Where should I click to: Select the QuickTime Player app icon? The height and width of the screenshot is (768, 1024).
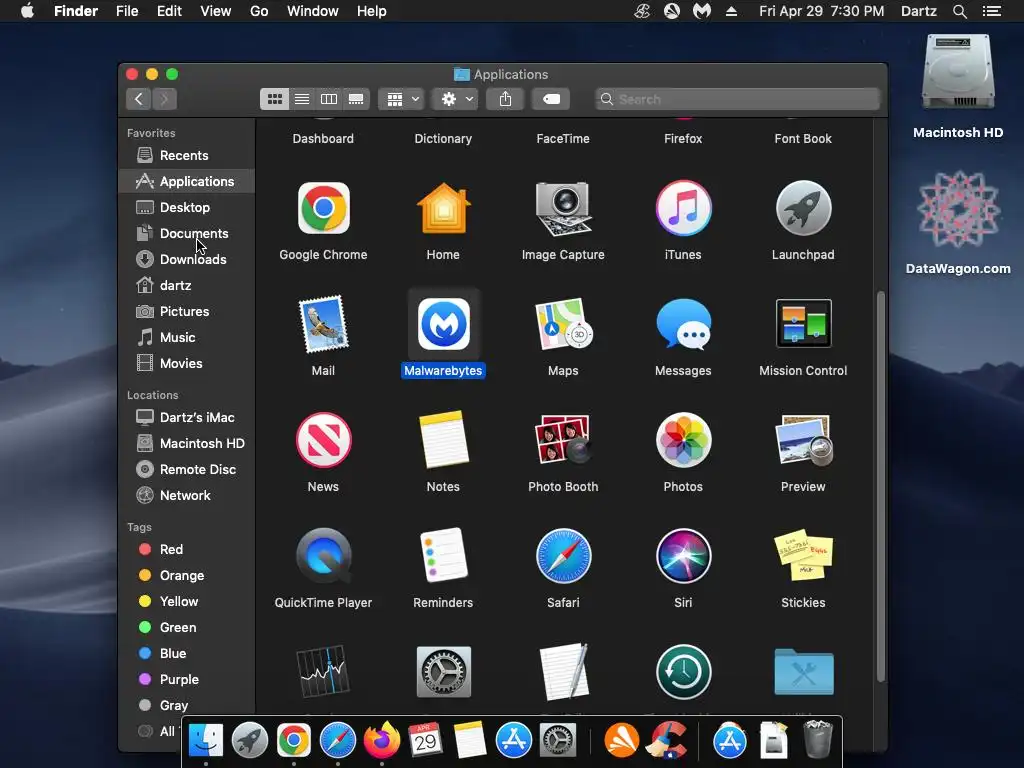pyautogui.click(x=323, y=556)
